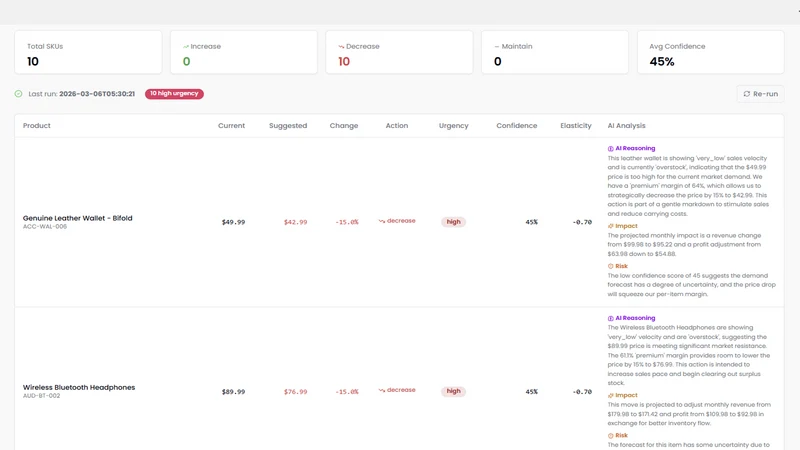Click the wallet row Risk icon
The image size is (800, 450).
(x=610, y=266)
